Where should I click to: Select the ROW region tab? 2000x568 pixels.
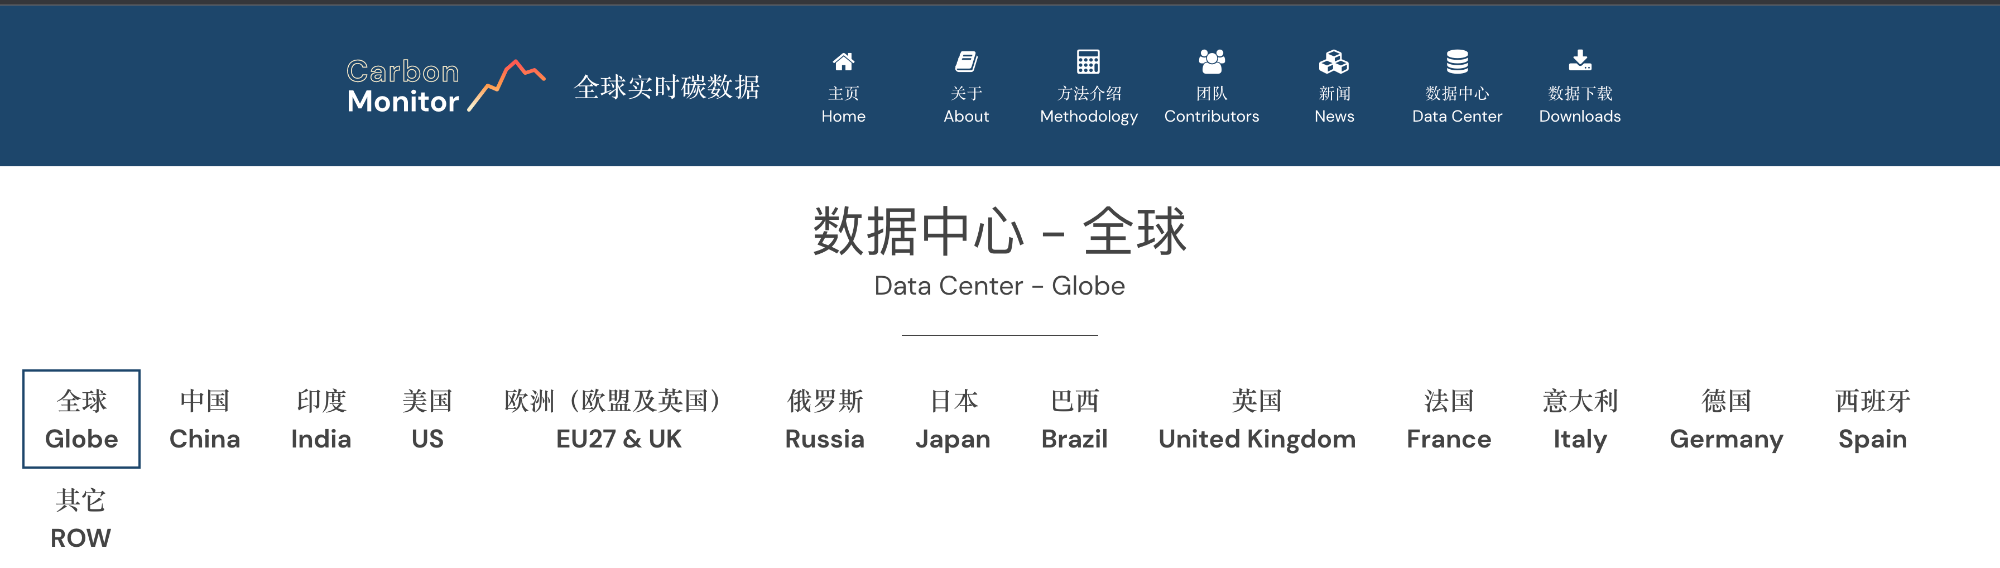pos(81,518)
